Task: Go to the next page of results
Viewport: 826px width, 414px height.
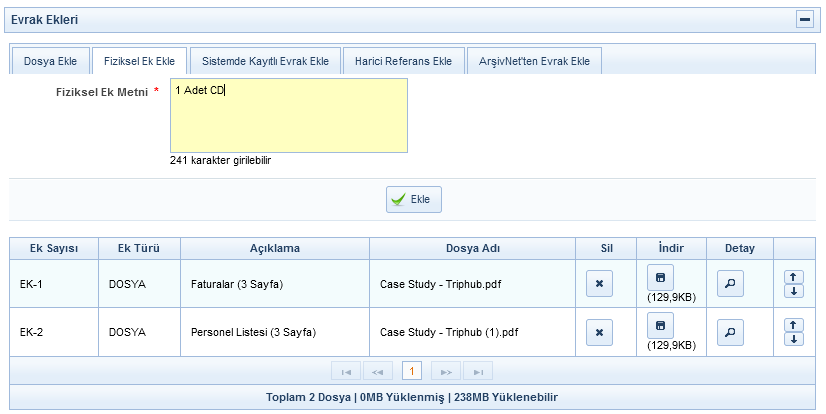Action: [446, 372]
